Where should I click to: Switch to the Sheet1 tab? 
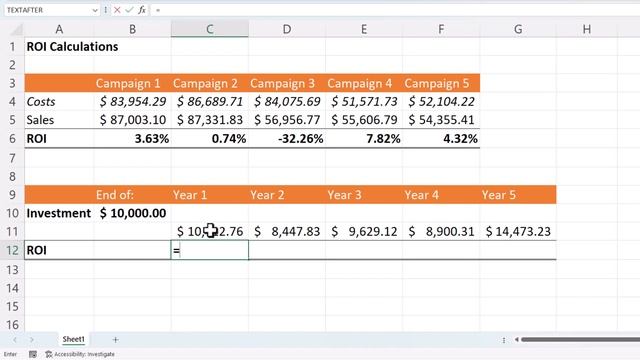click(73, 339)
